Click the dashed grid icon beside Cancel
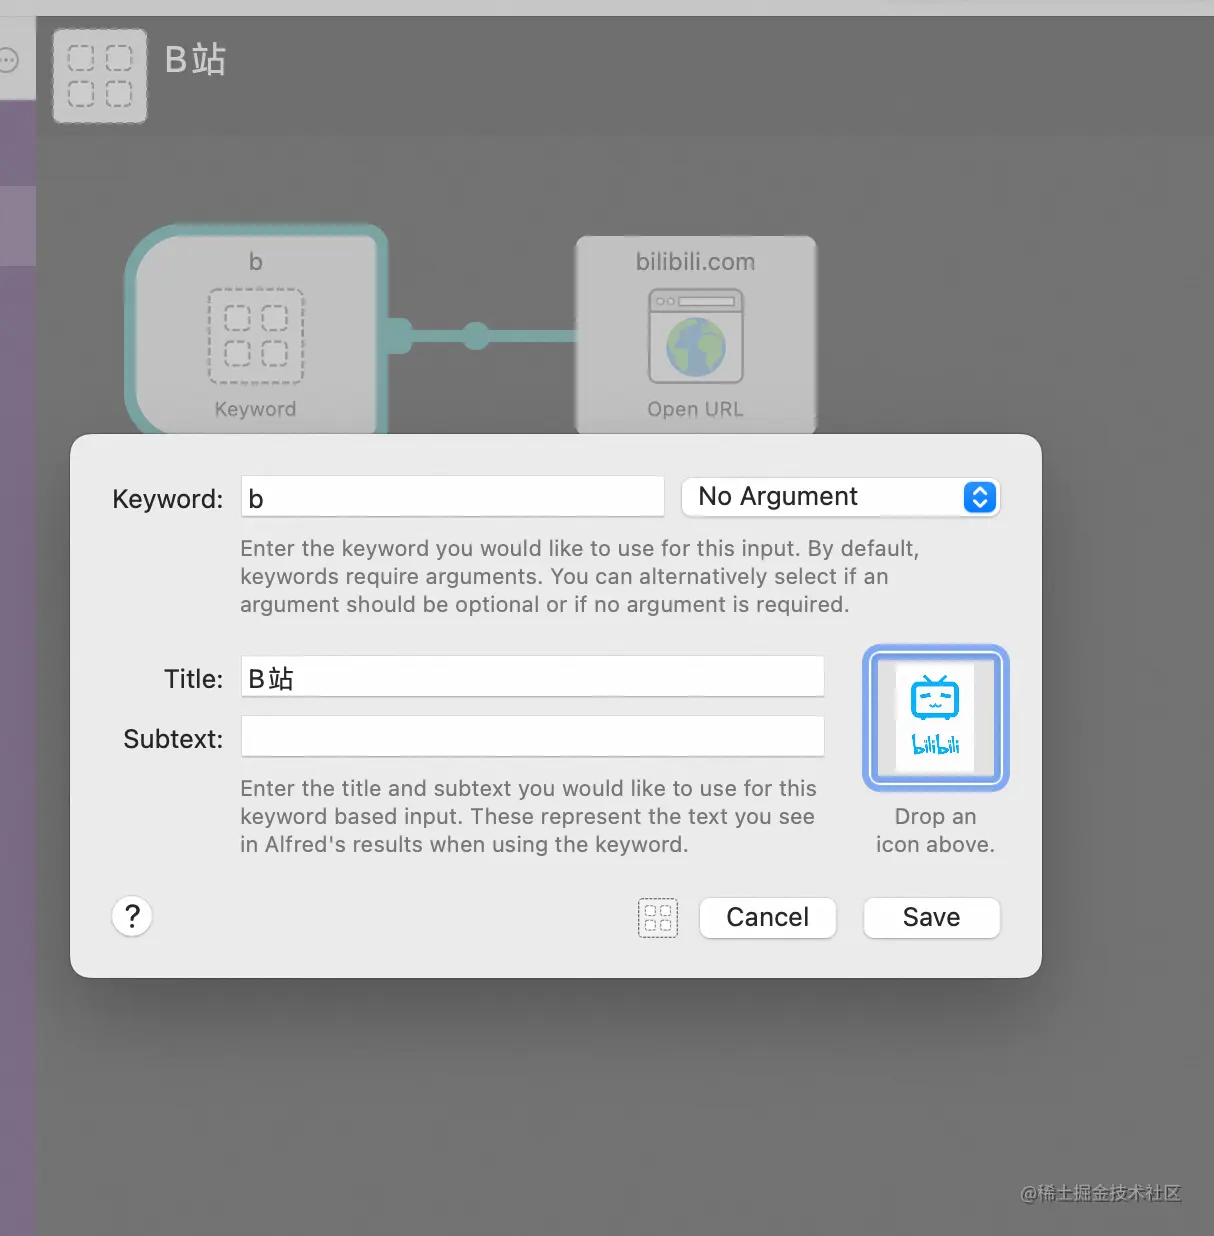This screenshot has height=1236, width=1214. (658, 918)
